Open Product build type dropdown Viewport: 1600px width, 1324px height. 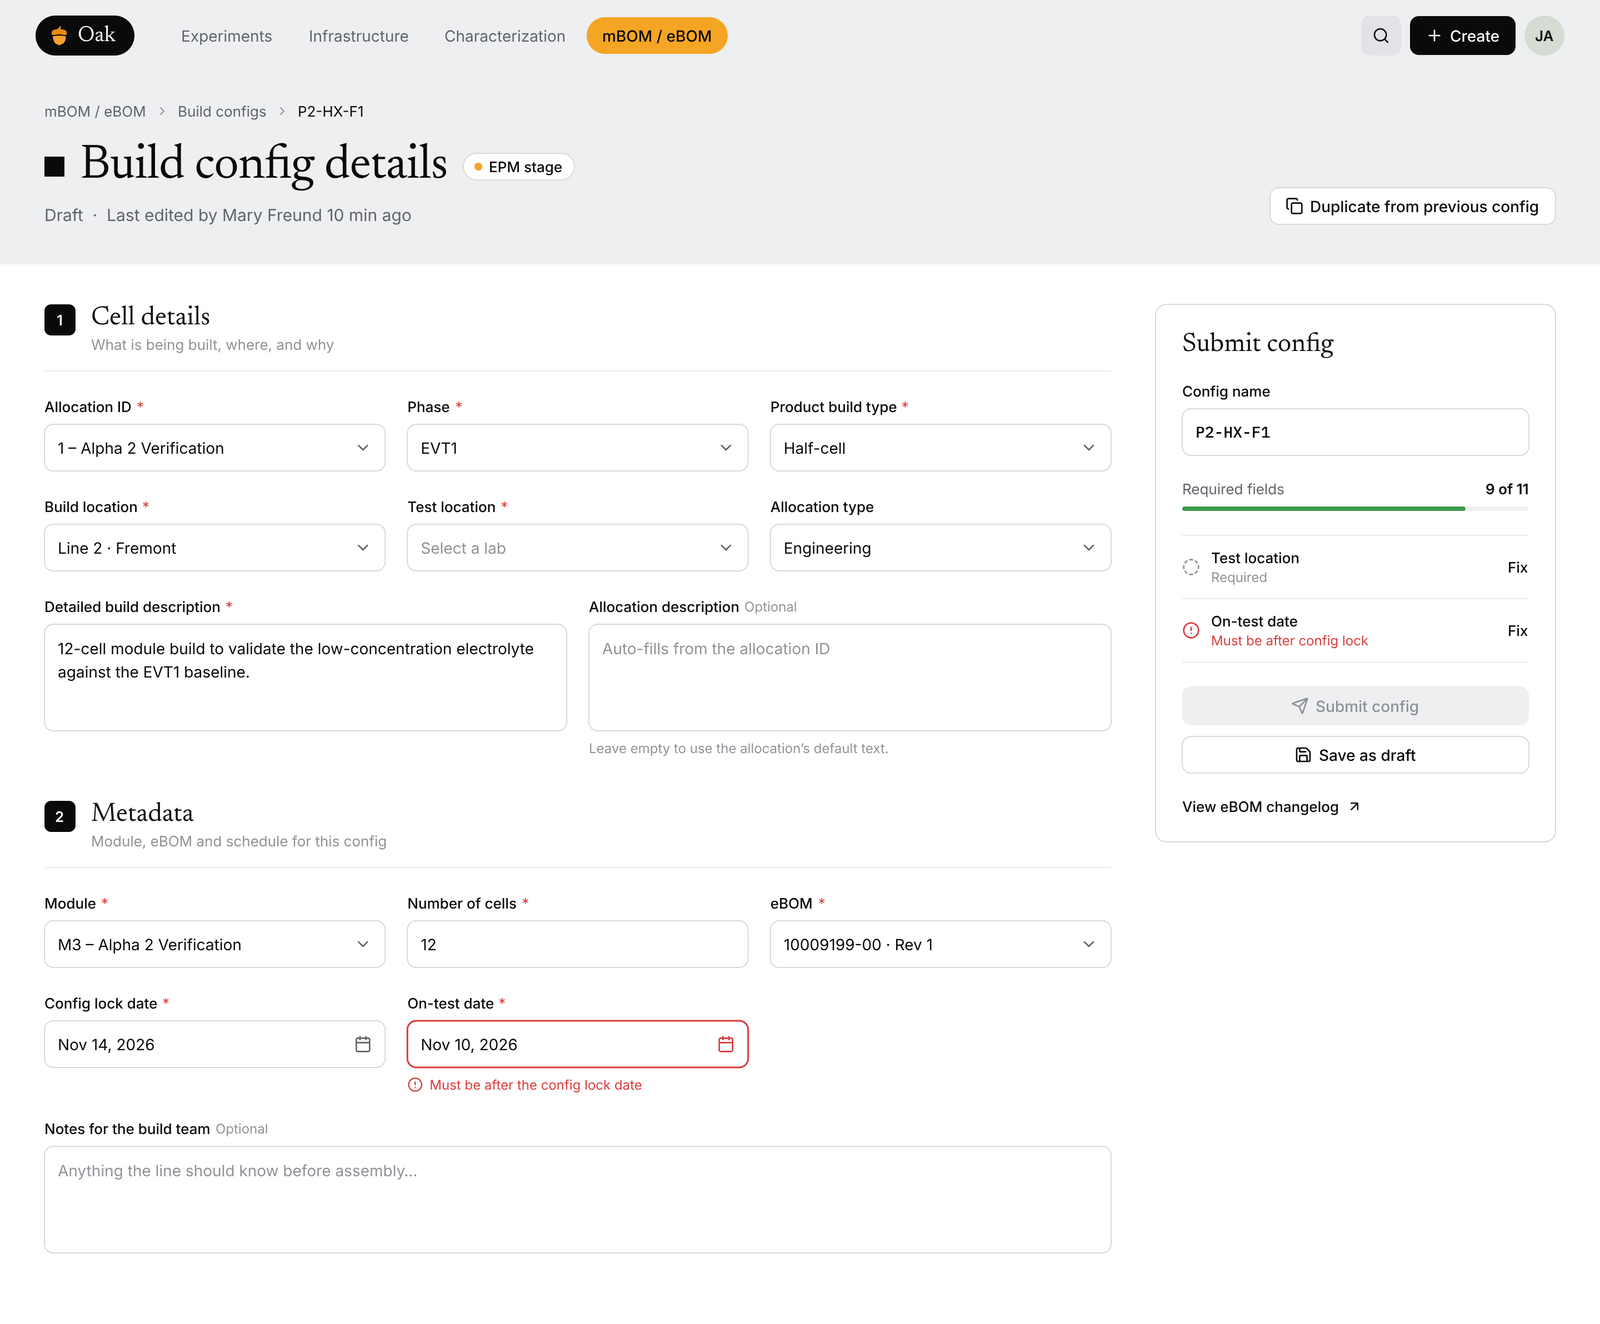[940, 448]
